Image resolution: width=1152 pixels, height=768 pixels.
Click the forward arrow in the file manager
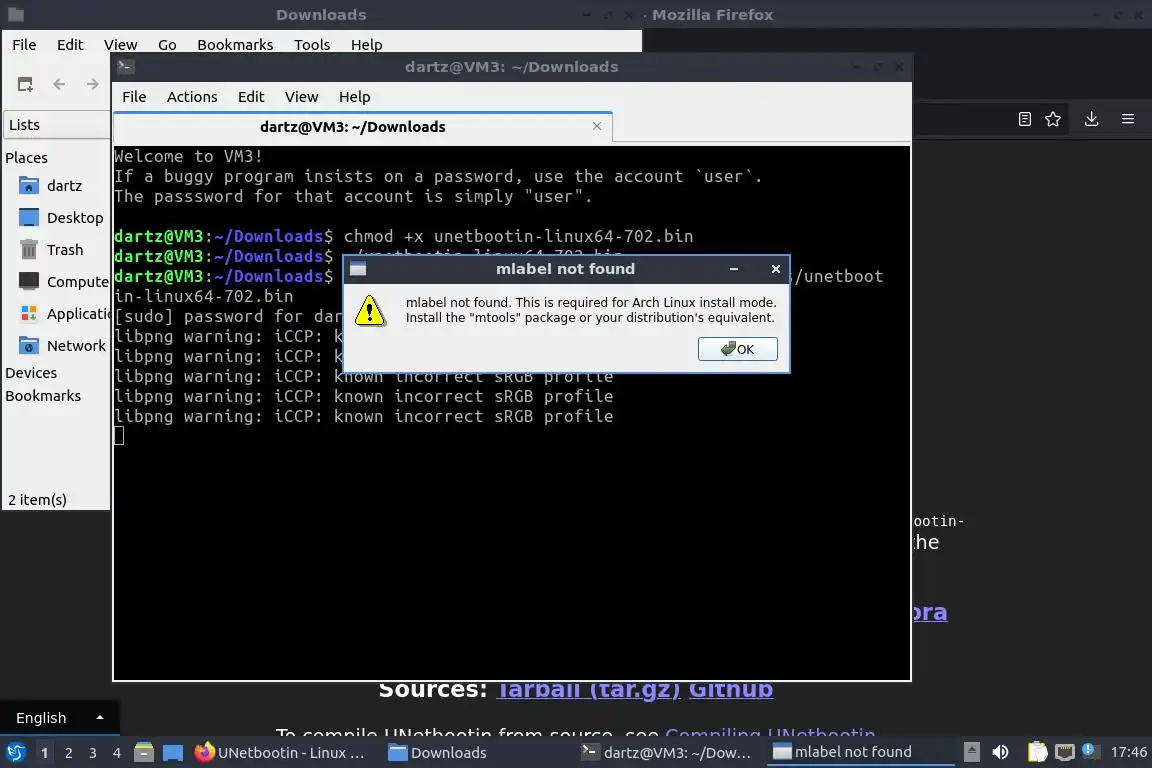pyautogui.click(x=92, y=85)
